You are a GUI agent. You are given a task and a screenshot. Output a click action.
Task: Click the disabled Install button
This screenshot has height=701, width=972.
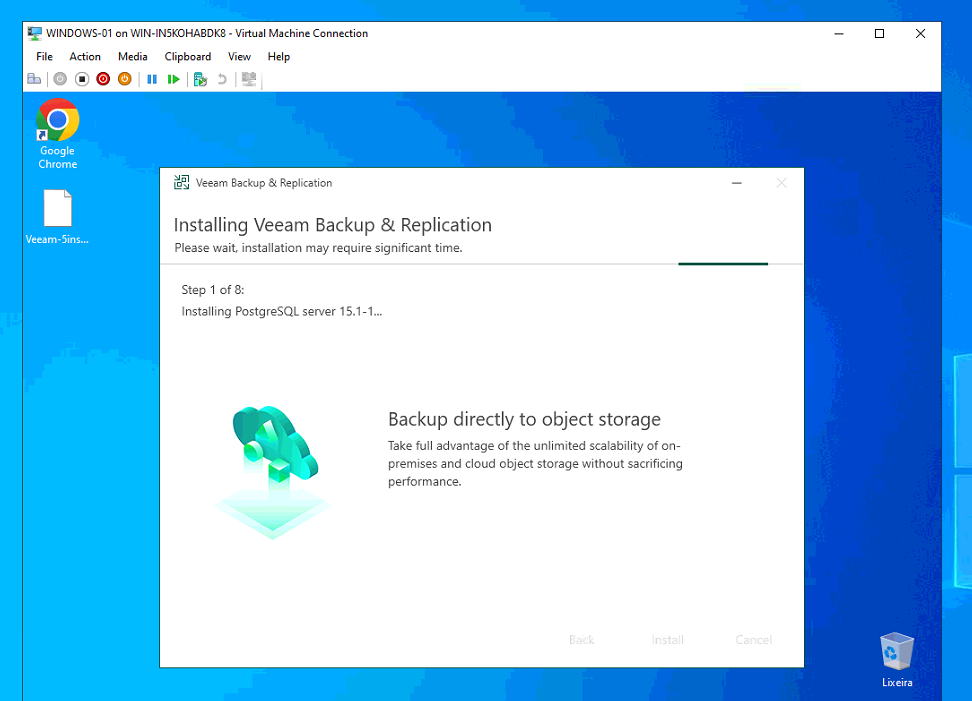coord(668,640)
